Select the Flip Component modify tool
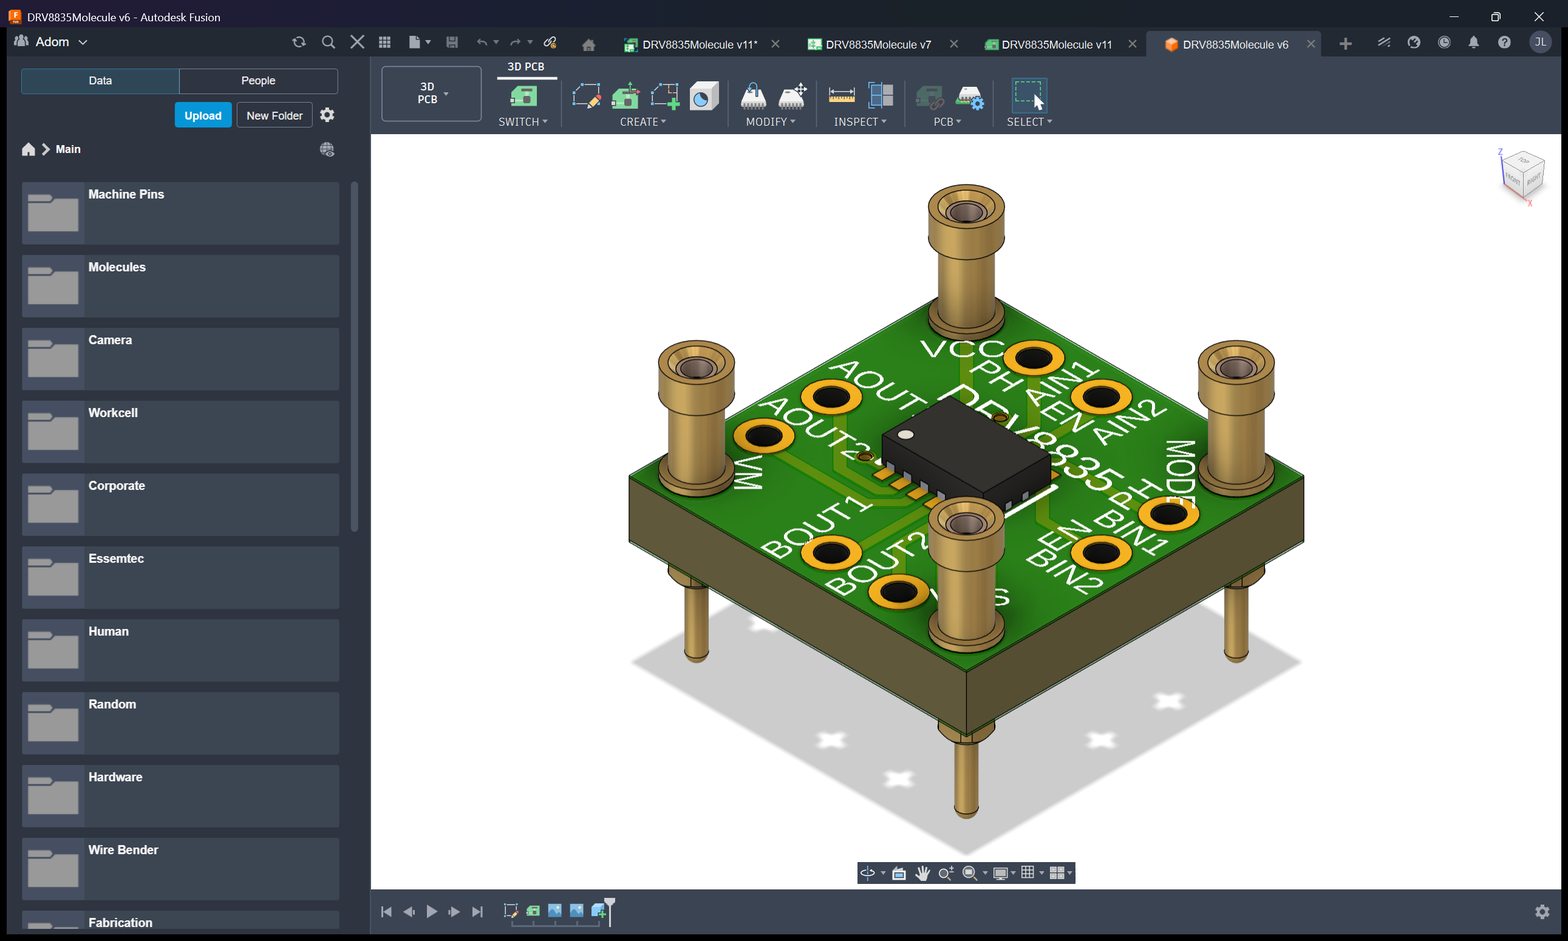 pyautogui.click(x=753, y=96)
